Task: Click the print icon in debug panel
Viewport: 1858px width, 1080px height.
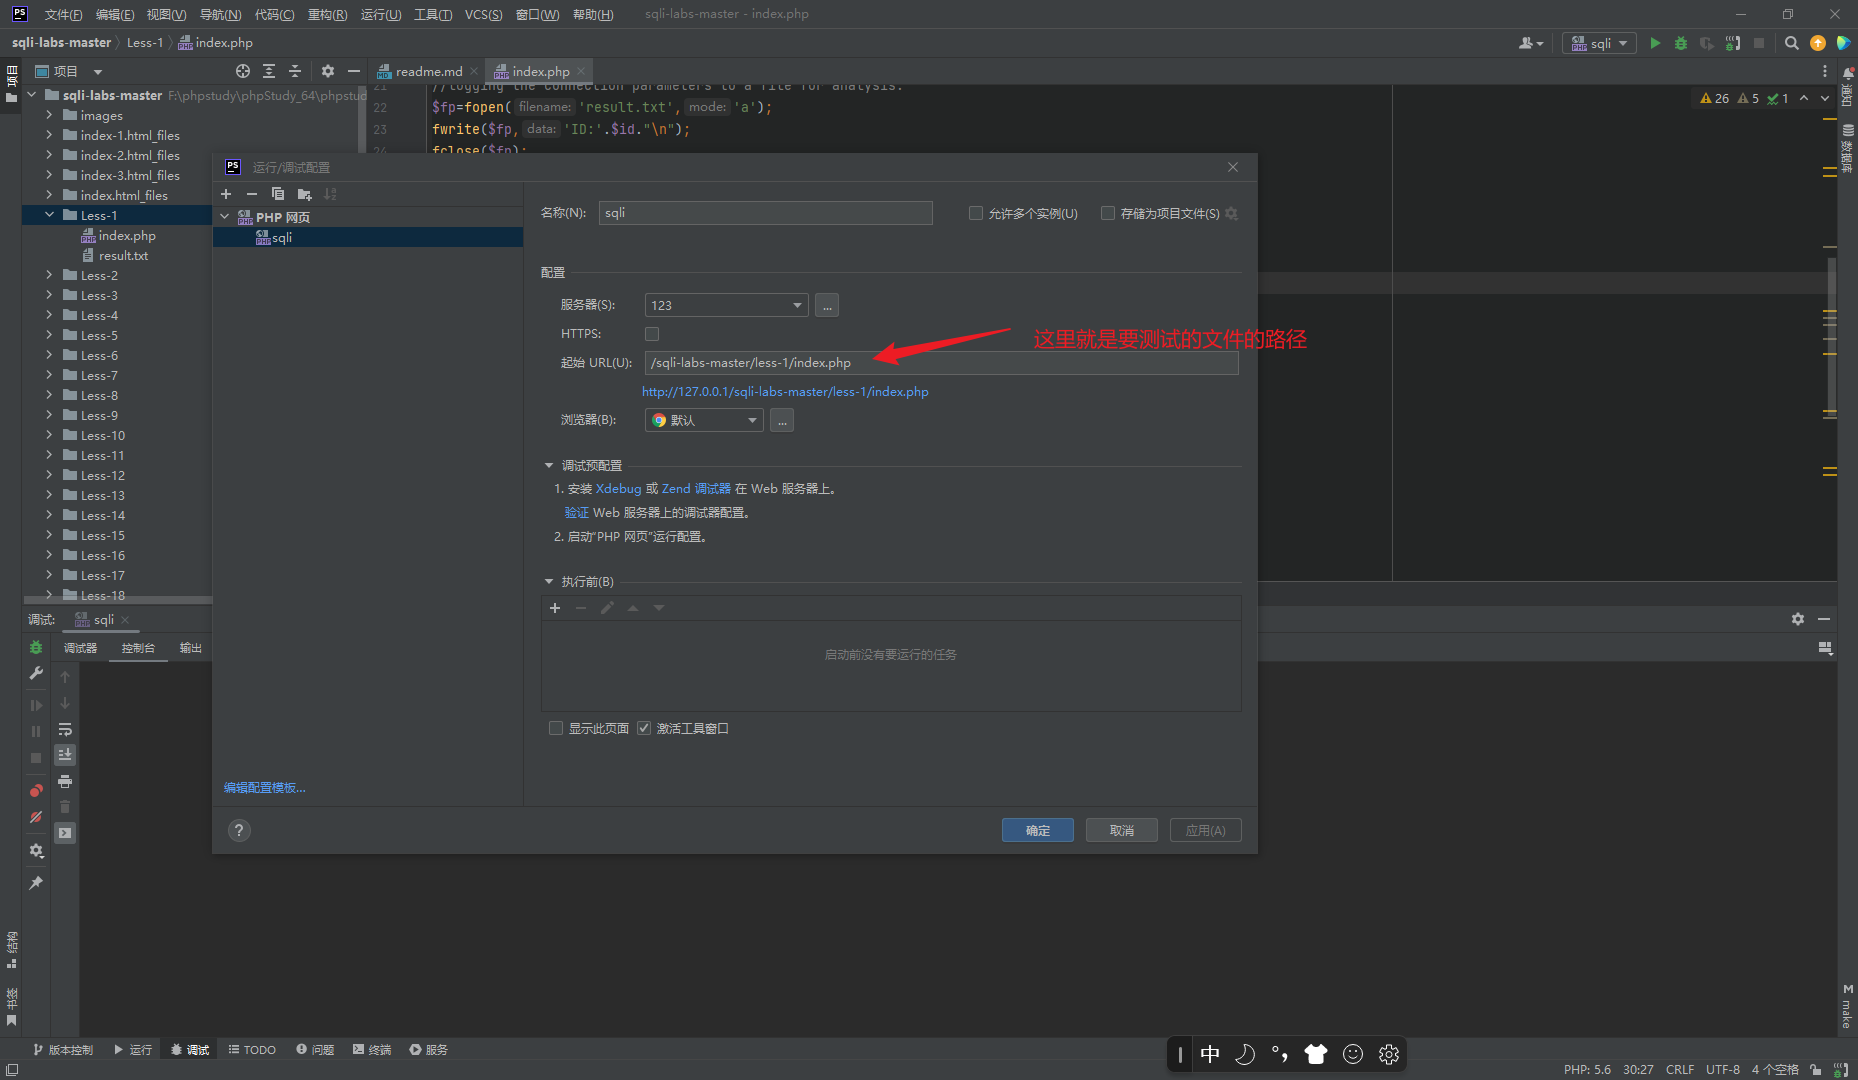Action: pyautogui.click(x=65, y=781)
